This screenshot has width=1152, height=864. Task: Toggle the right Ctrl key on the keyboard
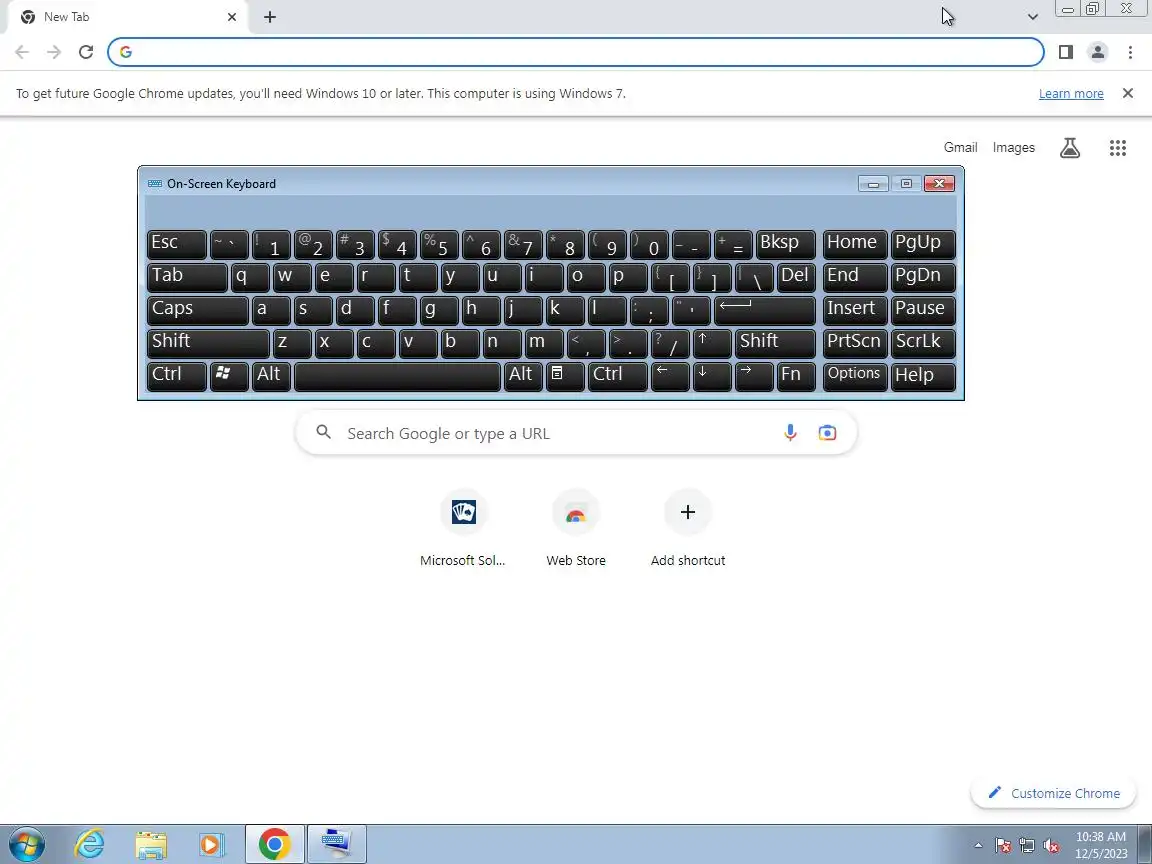617,376
